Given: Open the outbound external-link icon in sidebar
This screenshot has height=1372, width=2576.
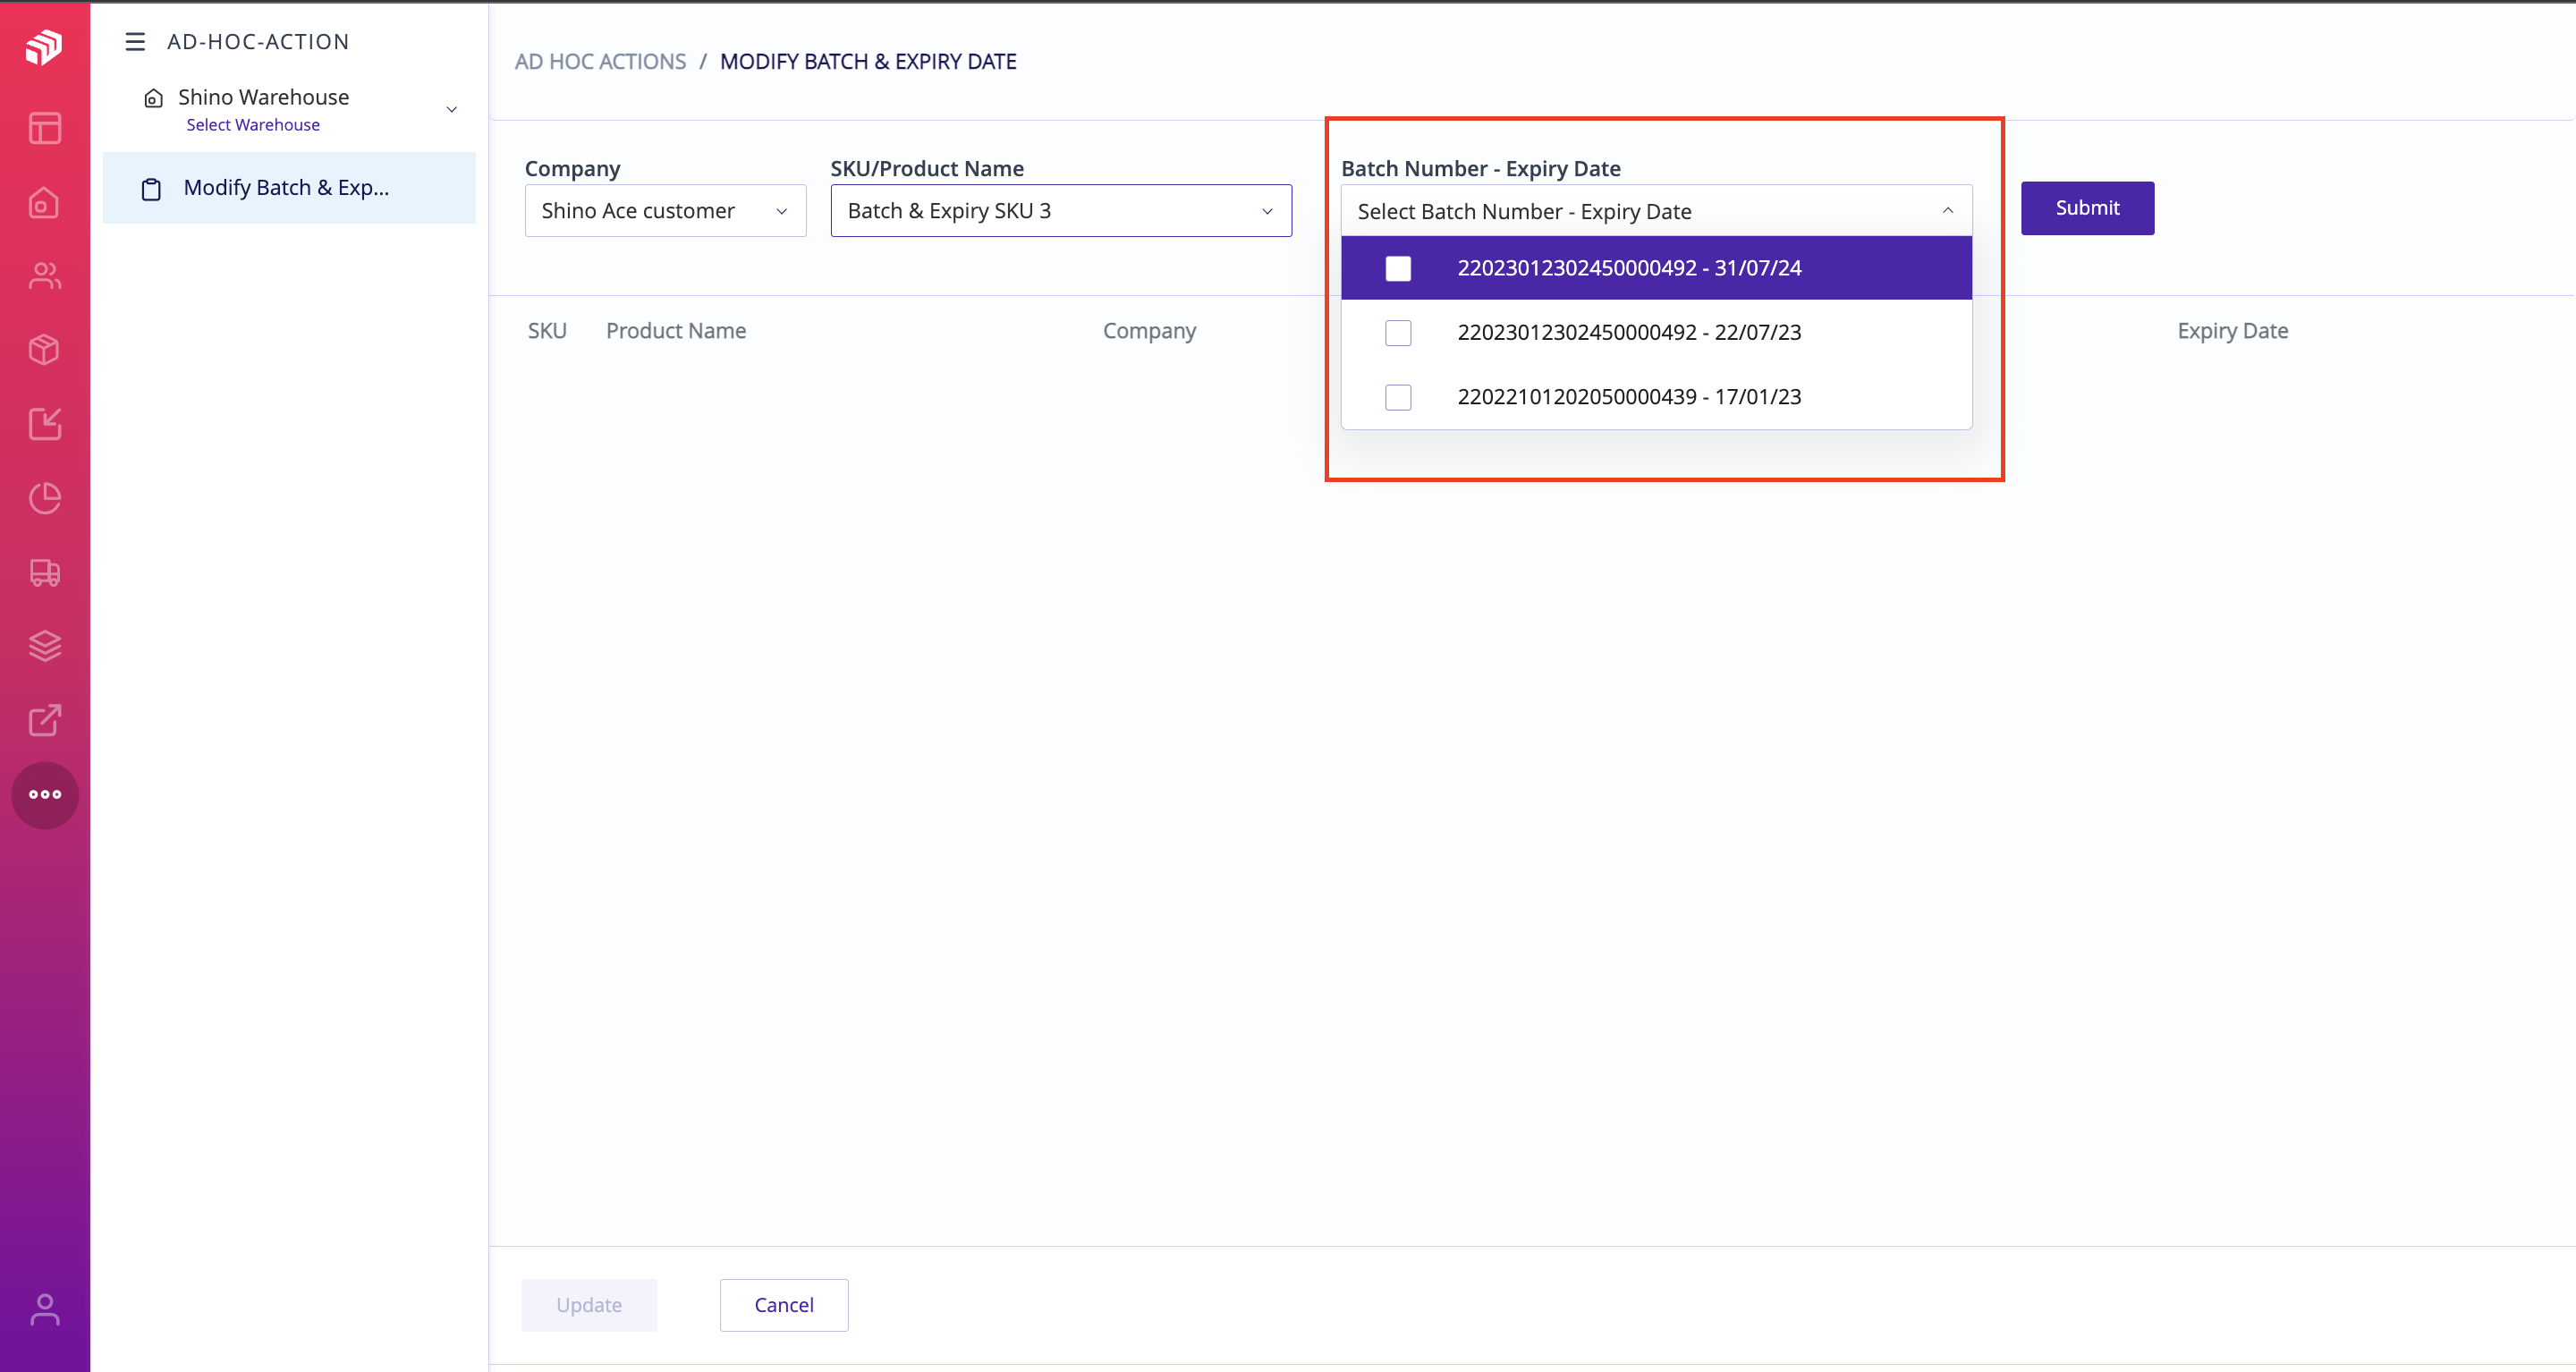Looking at the screenshot, I should click(44, 720).
